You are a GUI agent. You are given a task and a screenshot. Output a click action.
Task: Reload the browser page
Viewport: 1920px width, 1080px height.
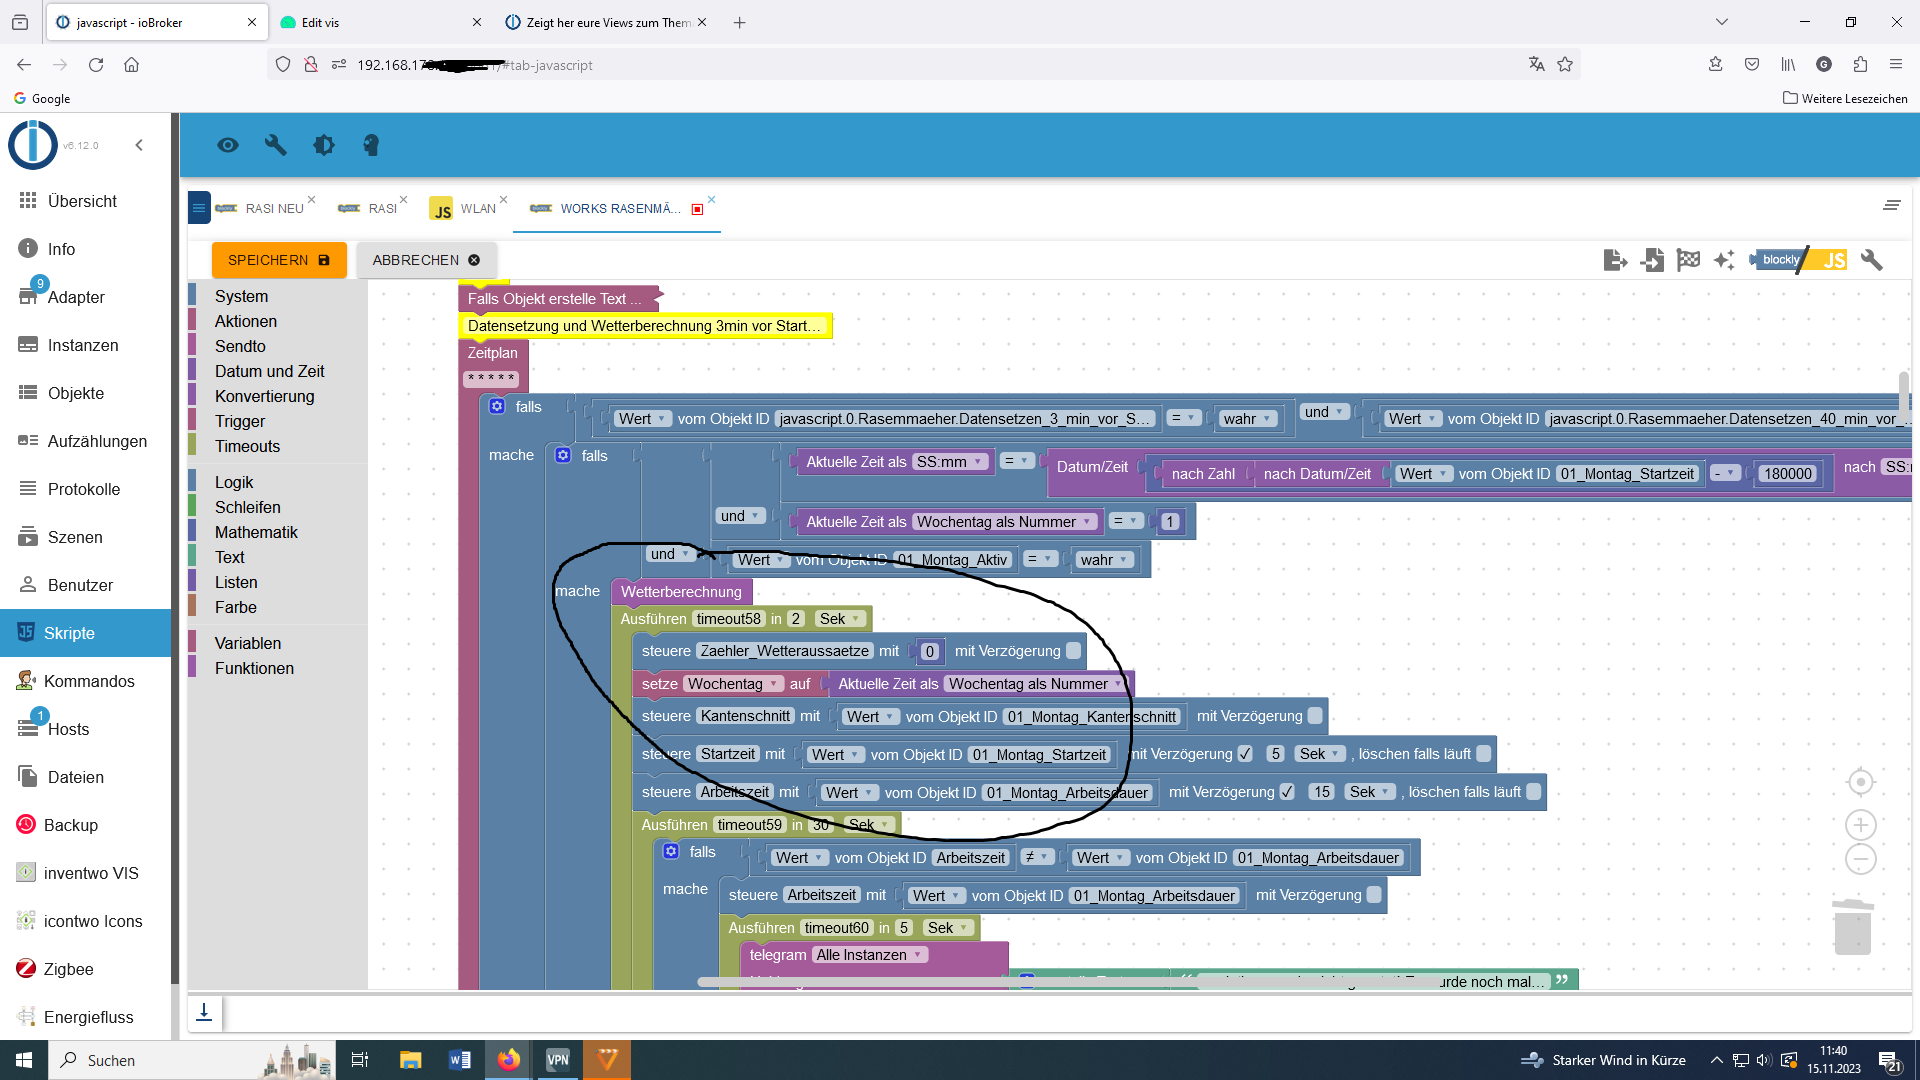point(96,65)
